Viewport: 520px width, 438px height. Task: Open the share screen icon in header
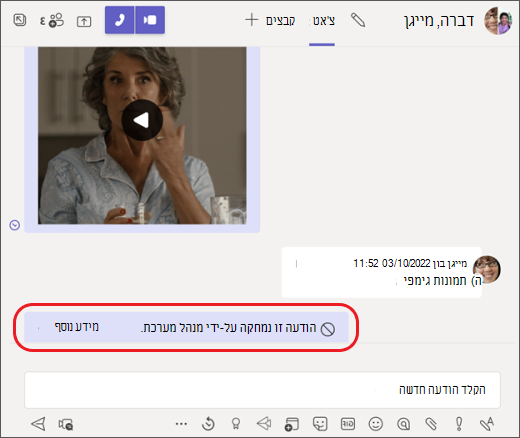pos(84,22)
